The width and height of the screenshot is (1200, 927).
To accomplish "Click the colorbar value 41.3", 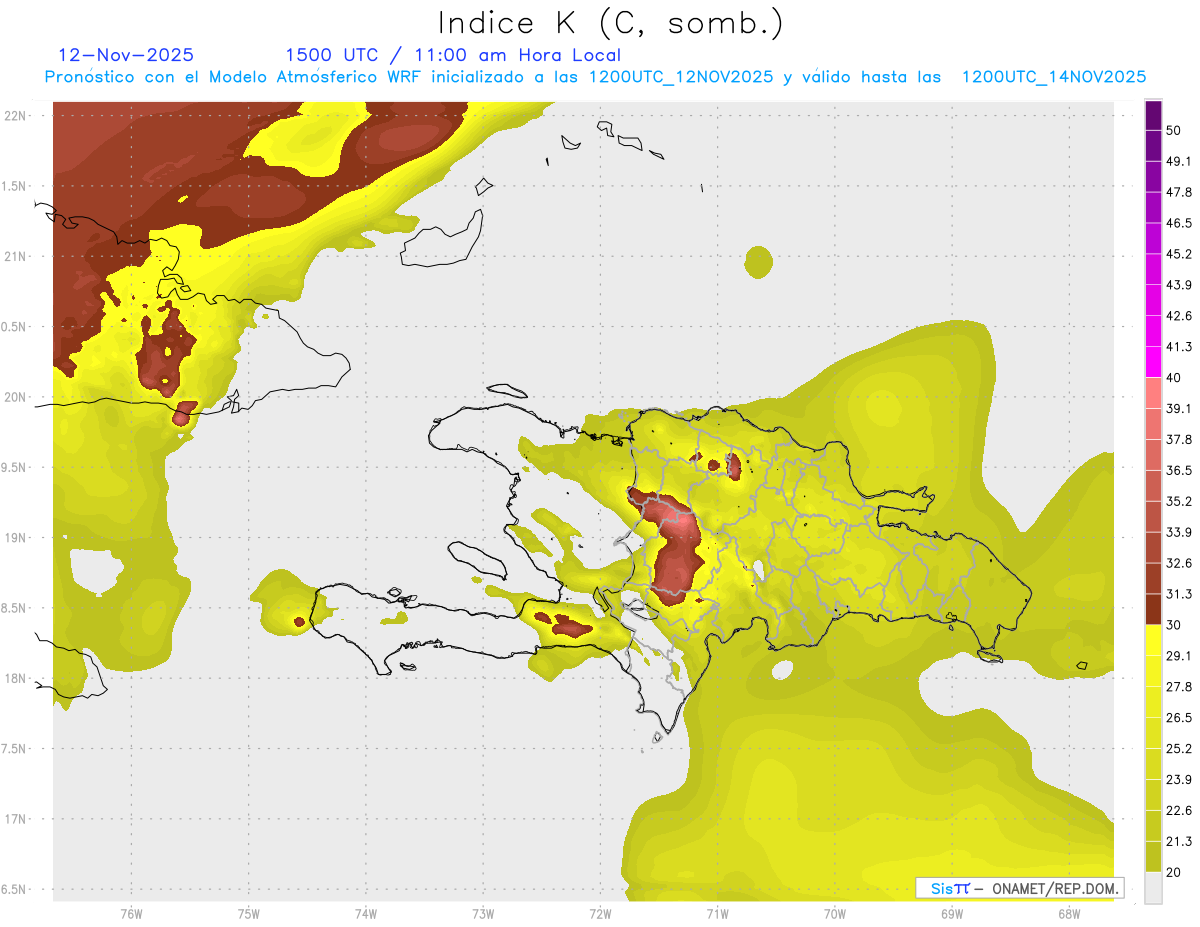I will click(1180, 347).
